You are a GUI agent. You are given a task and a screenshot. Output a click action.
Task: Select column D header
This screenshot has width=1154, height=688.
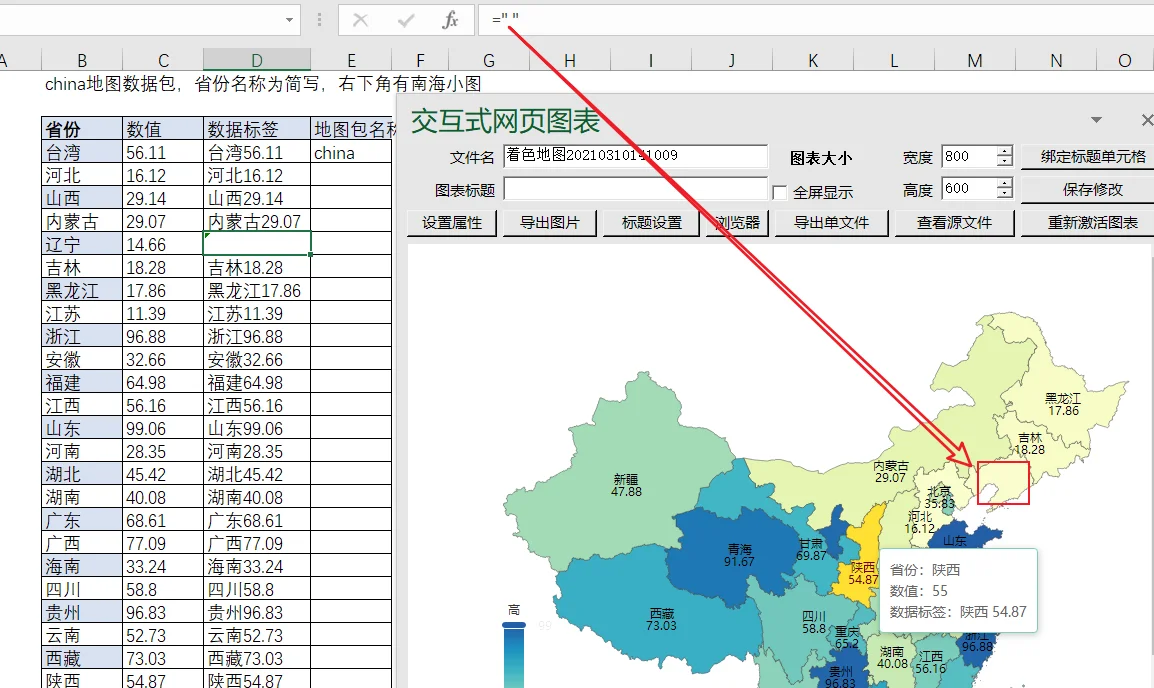(257, 60)
